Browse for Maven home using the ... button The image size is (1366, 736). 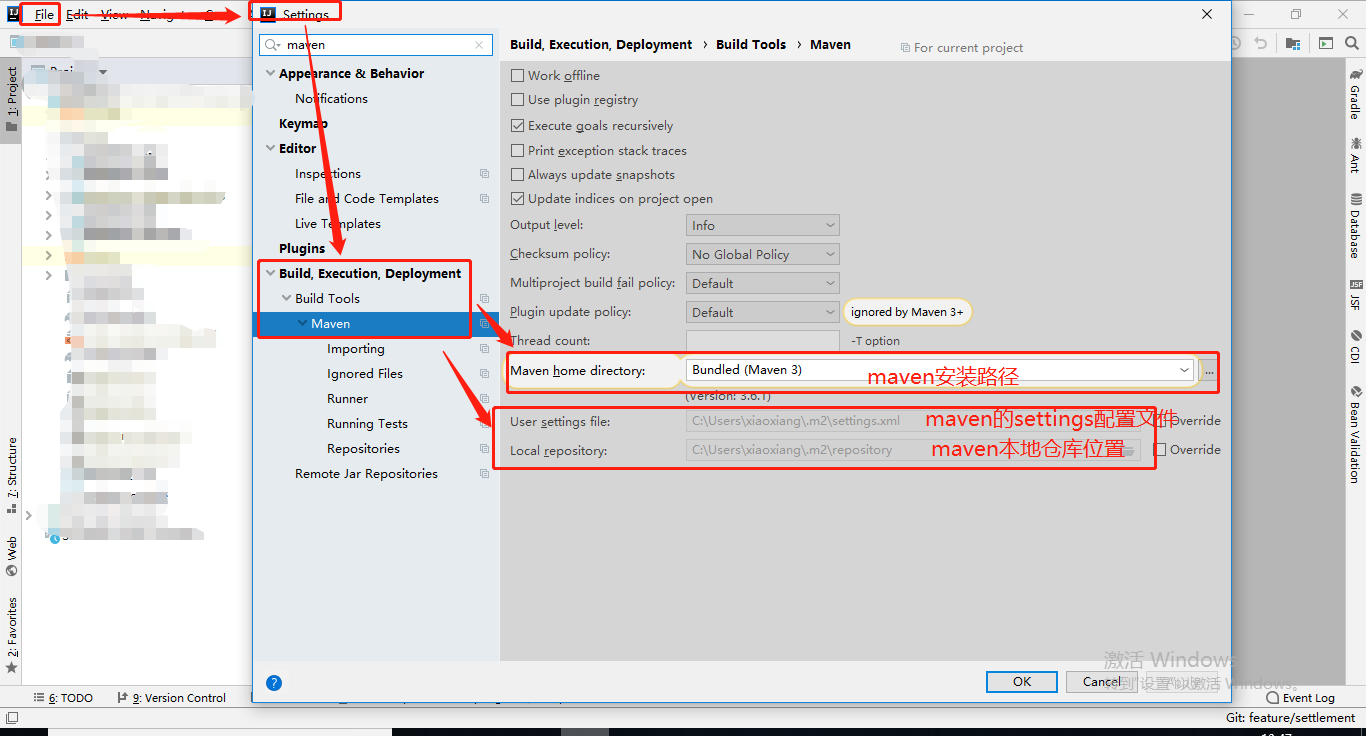(x=1209, y=371)
